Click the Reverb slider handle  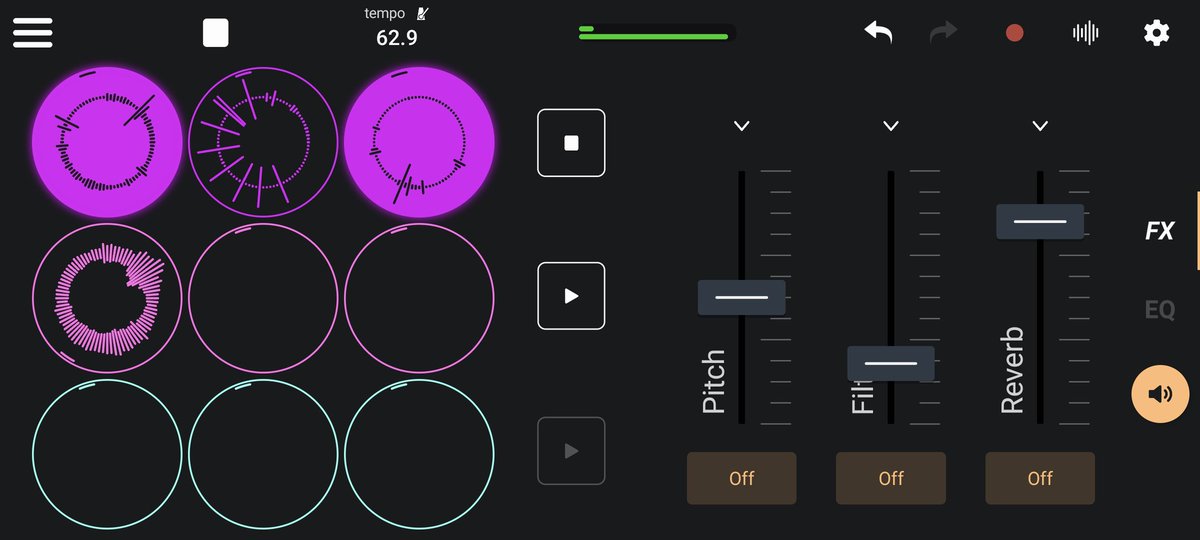point(1040,221)
